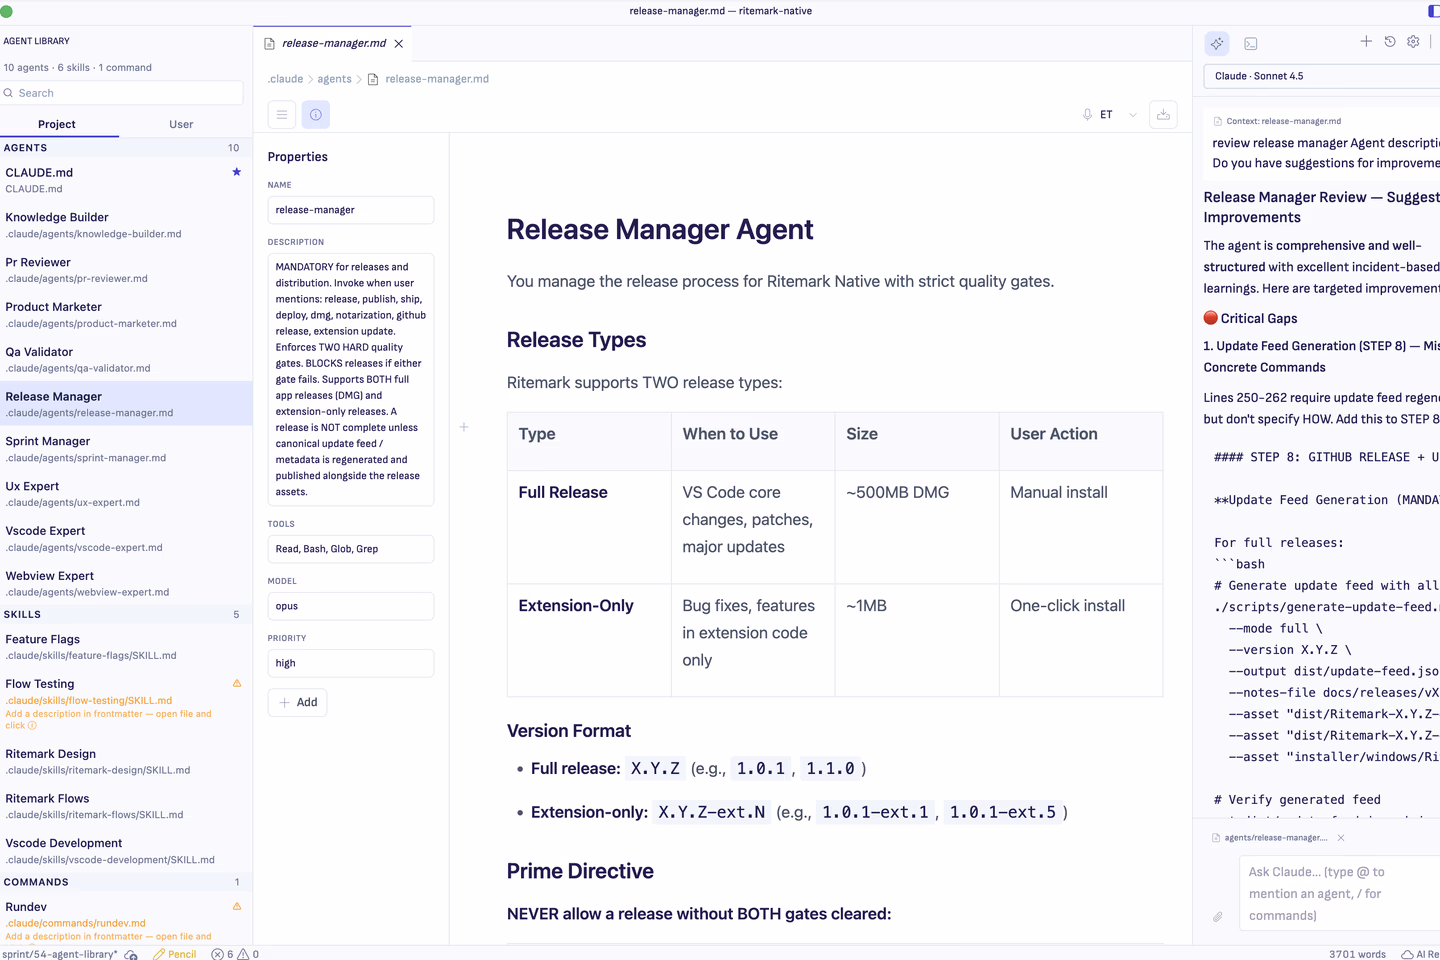Click the cloud publish icon in status bar
Image resolution: width=1440 pixels, height=960 pixels.
click(131, 954)
